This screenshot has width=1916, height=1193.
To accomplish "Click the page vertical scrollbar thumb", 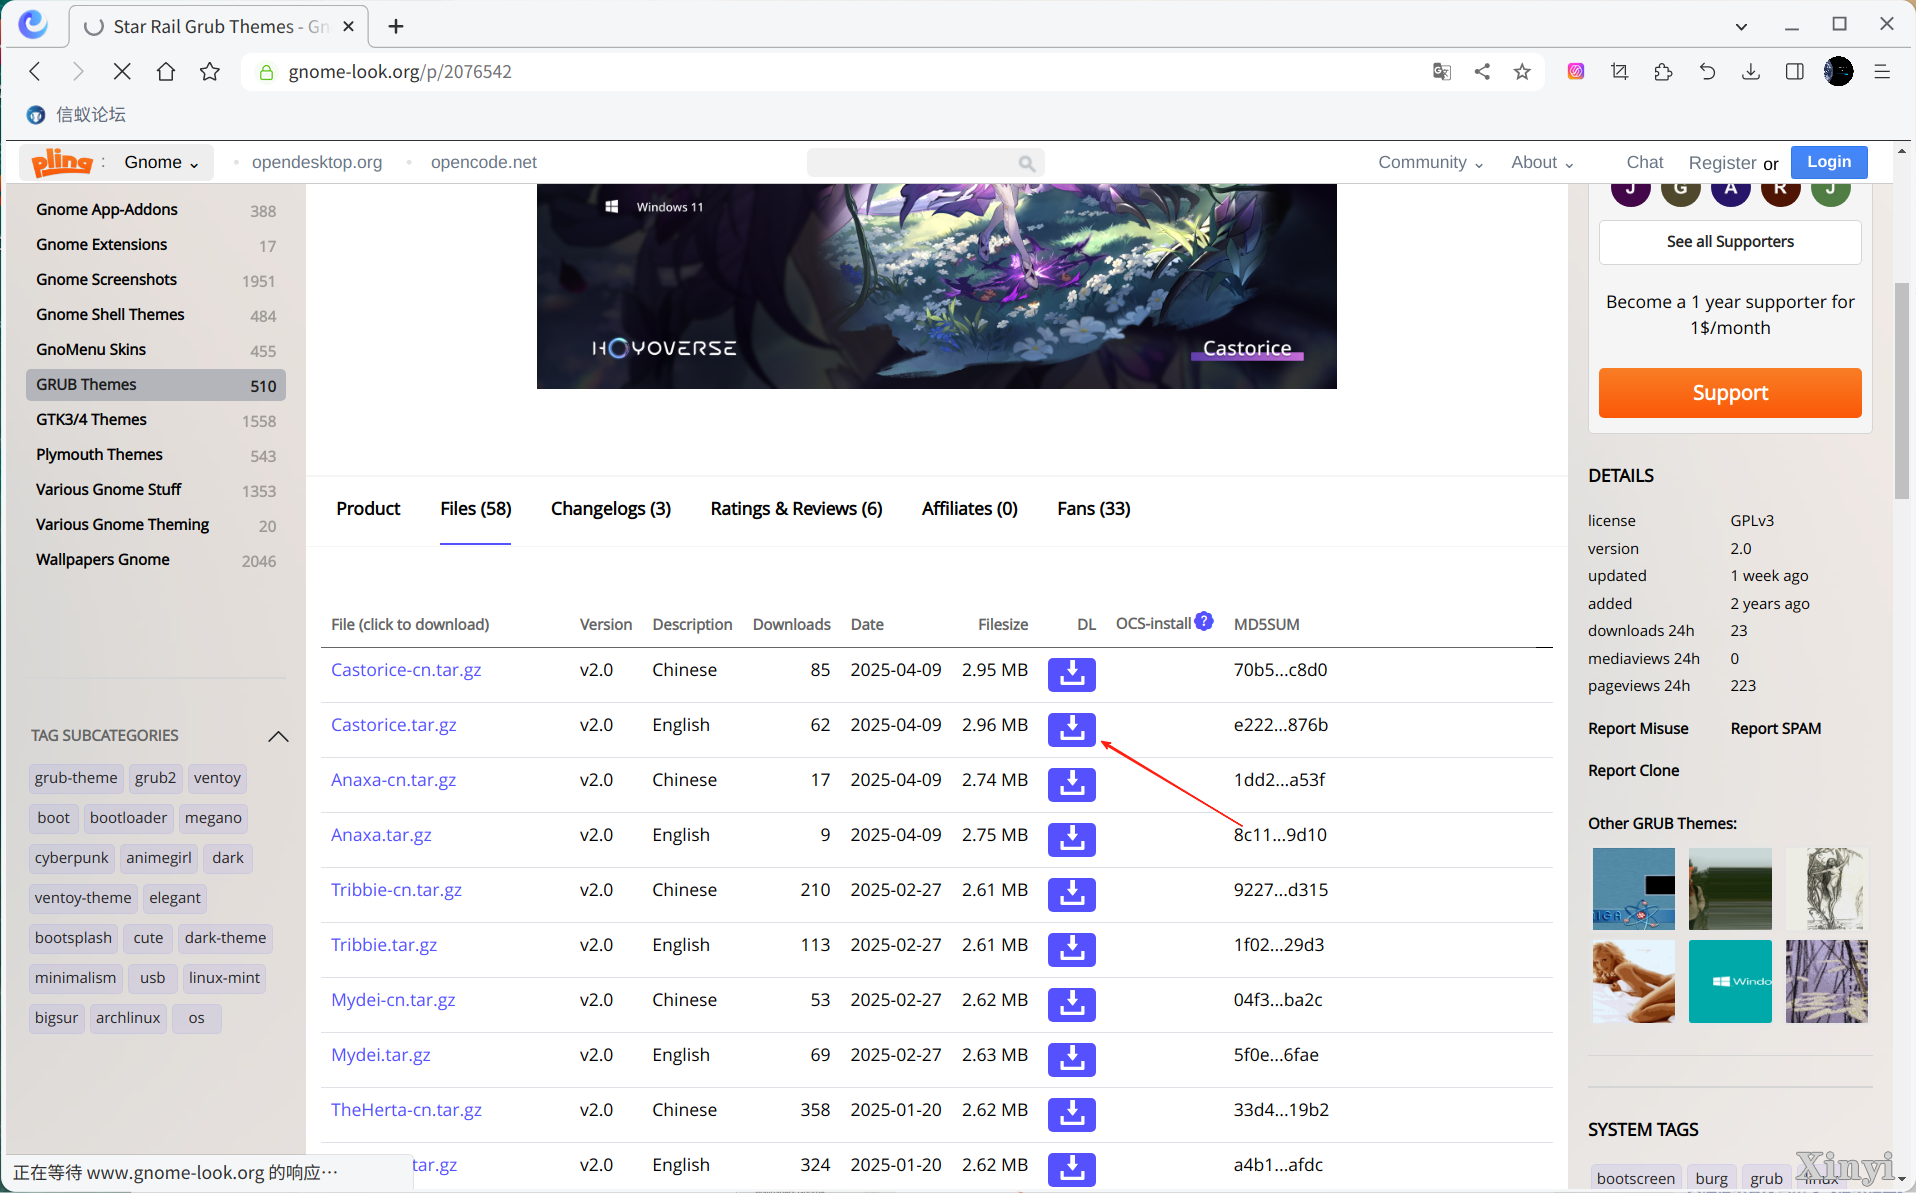I will [1902, 390].
